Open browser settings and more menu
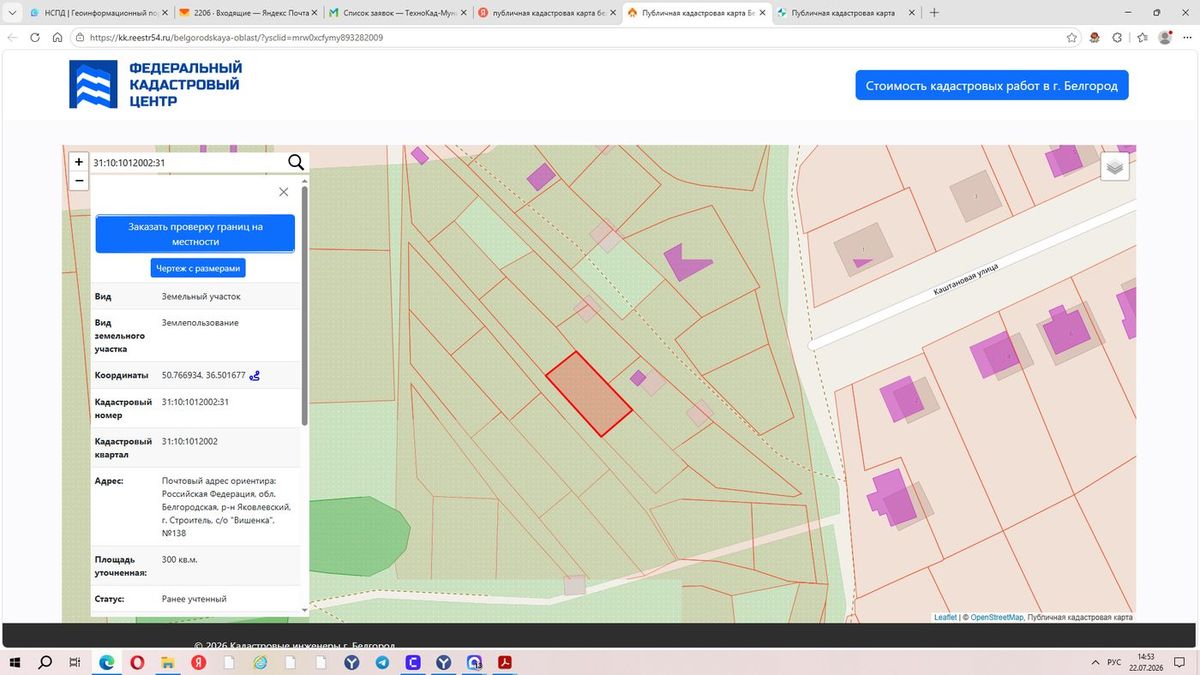Image resolution: width=1200 pixels, height=675 pixels. (x=1187, y=37)
